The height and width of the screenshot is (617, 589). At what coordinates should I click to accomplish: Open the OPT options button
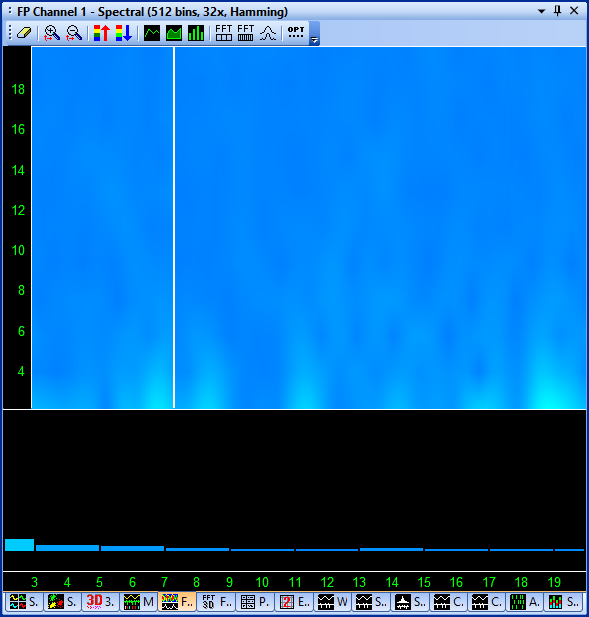point(296,32)
